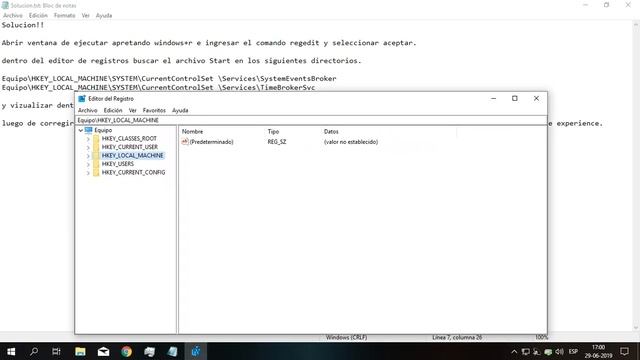Viewport: 640px width, 360px height.
Task: Minimize the Registry Editor window
Action: click(493, 98)
